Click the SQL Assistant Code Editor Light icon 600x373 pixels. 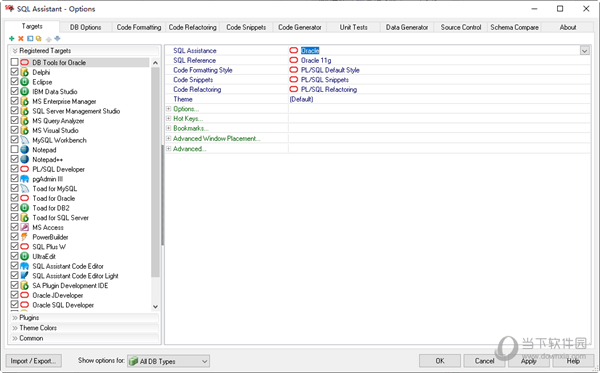(x=24, y=275)
